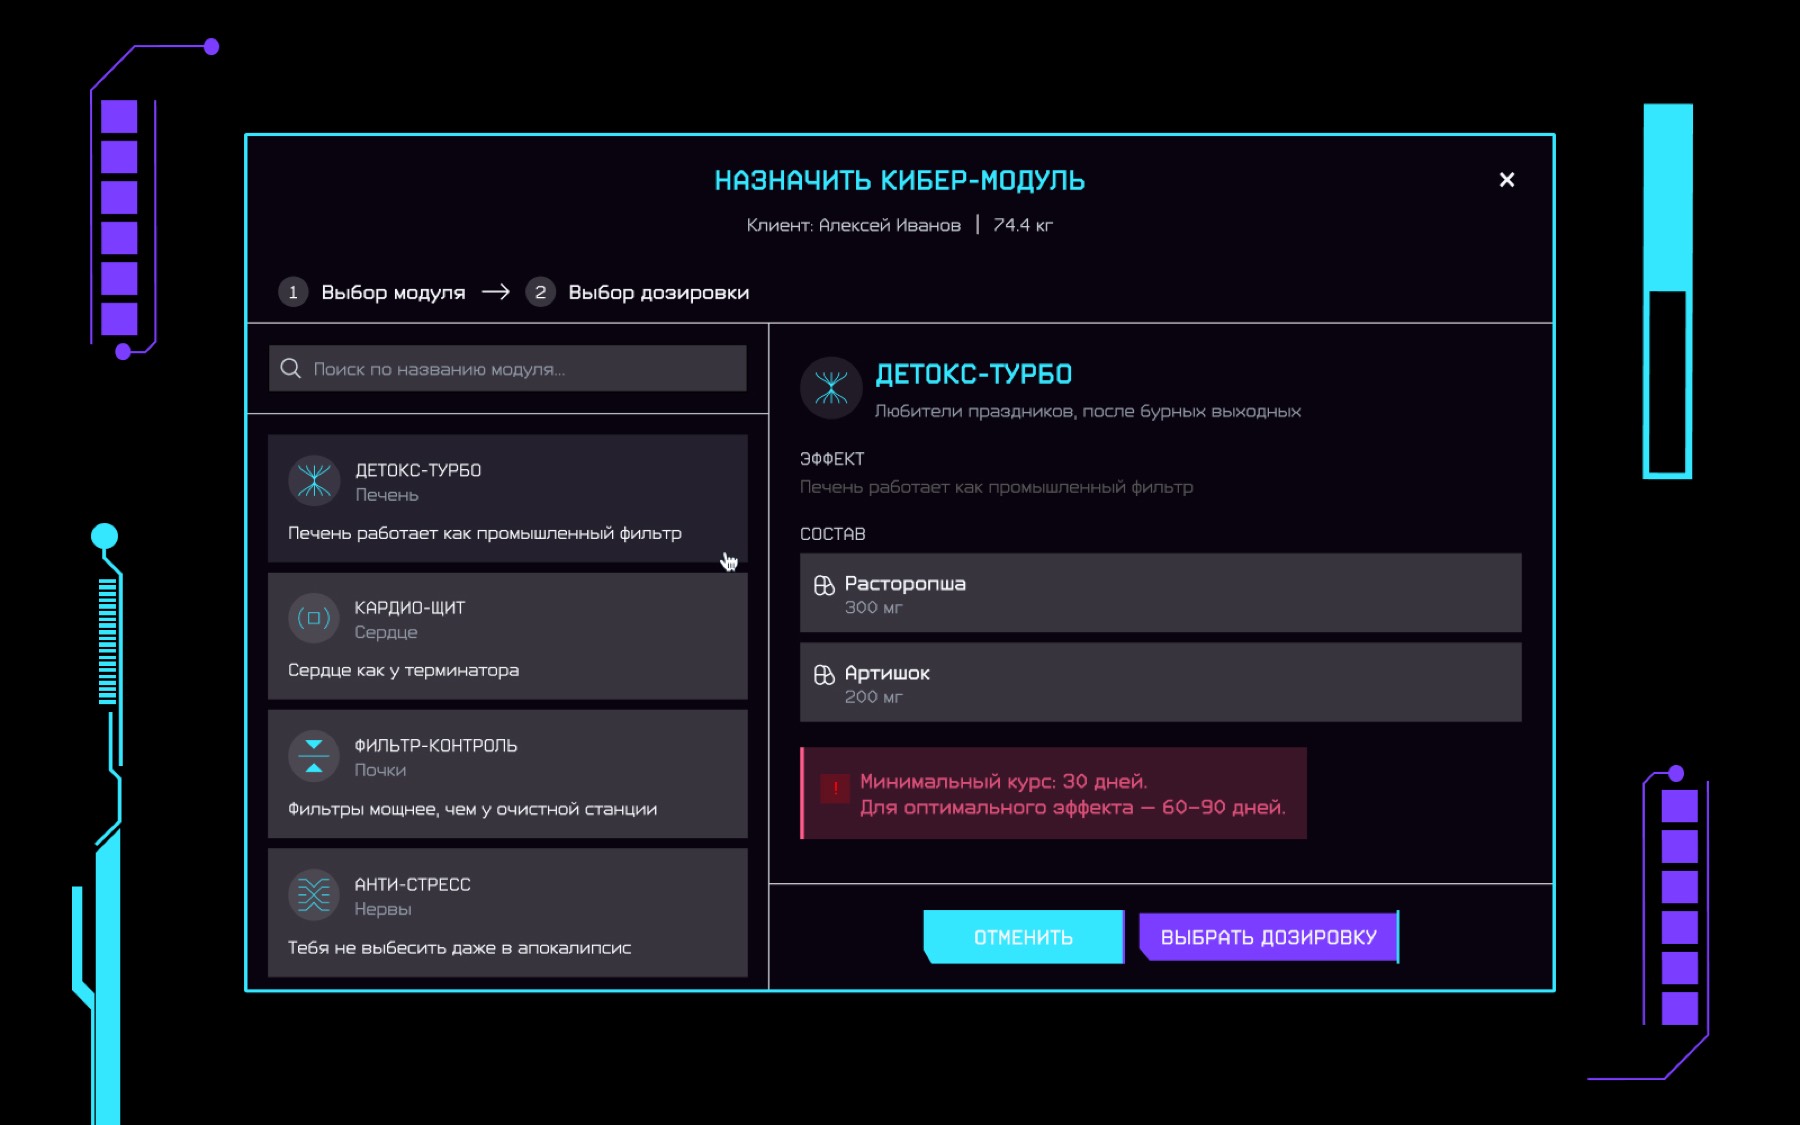Click the client name Алексей Иванов
The image size is (1800, 1125).
point(890,225)
